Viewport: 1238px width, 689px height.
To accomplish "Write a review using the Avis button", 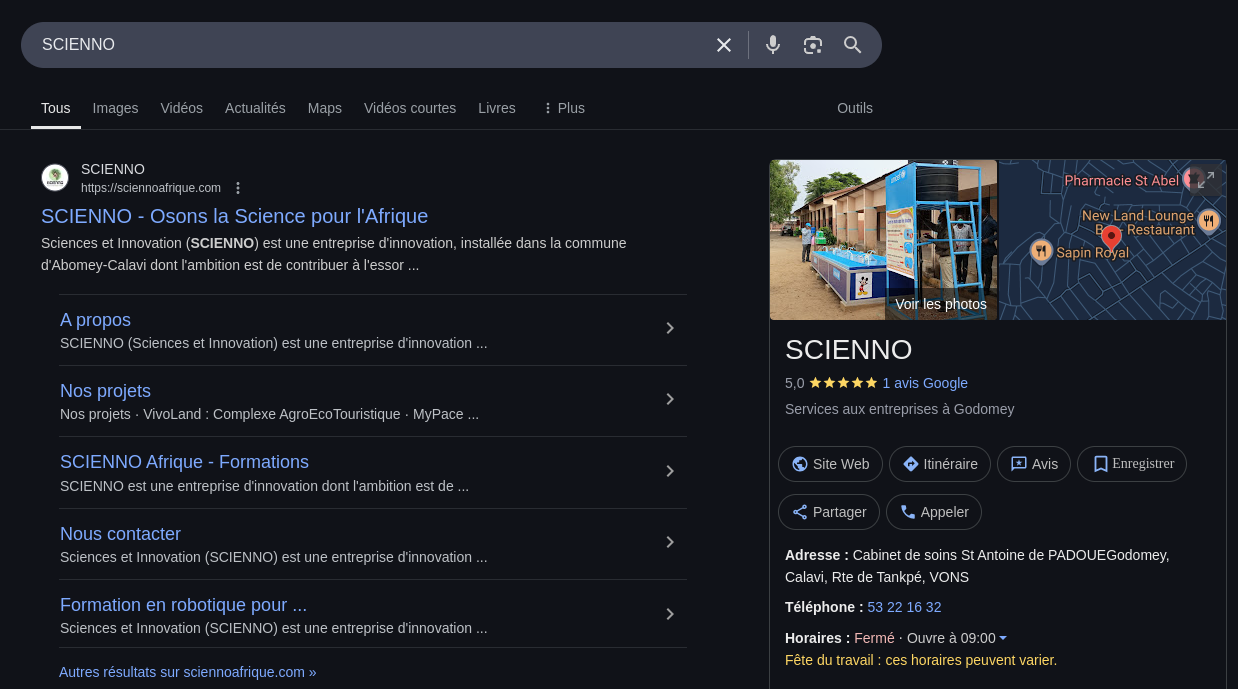I will 1034,464.
